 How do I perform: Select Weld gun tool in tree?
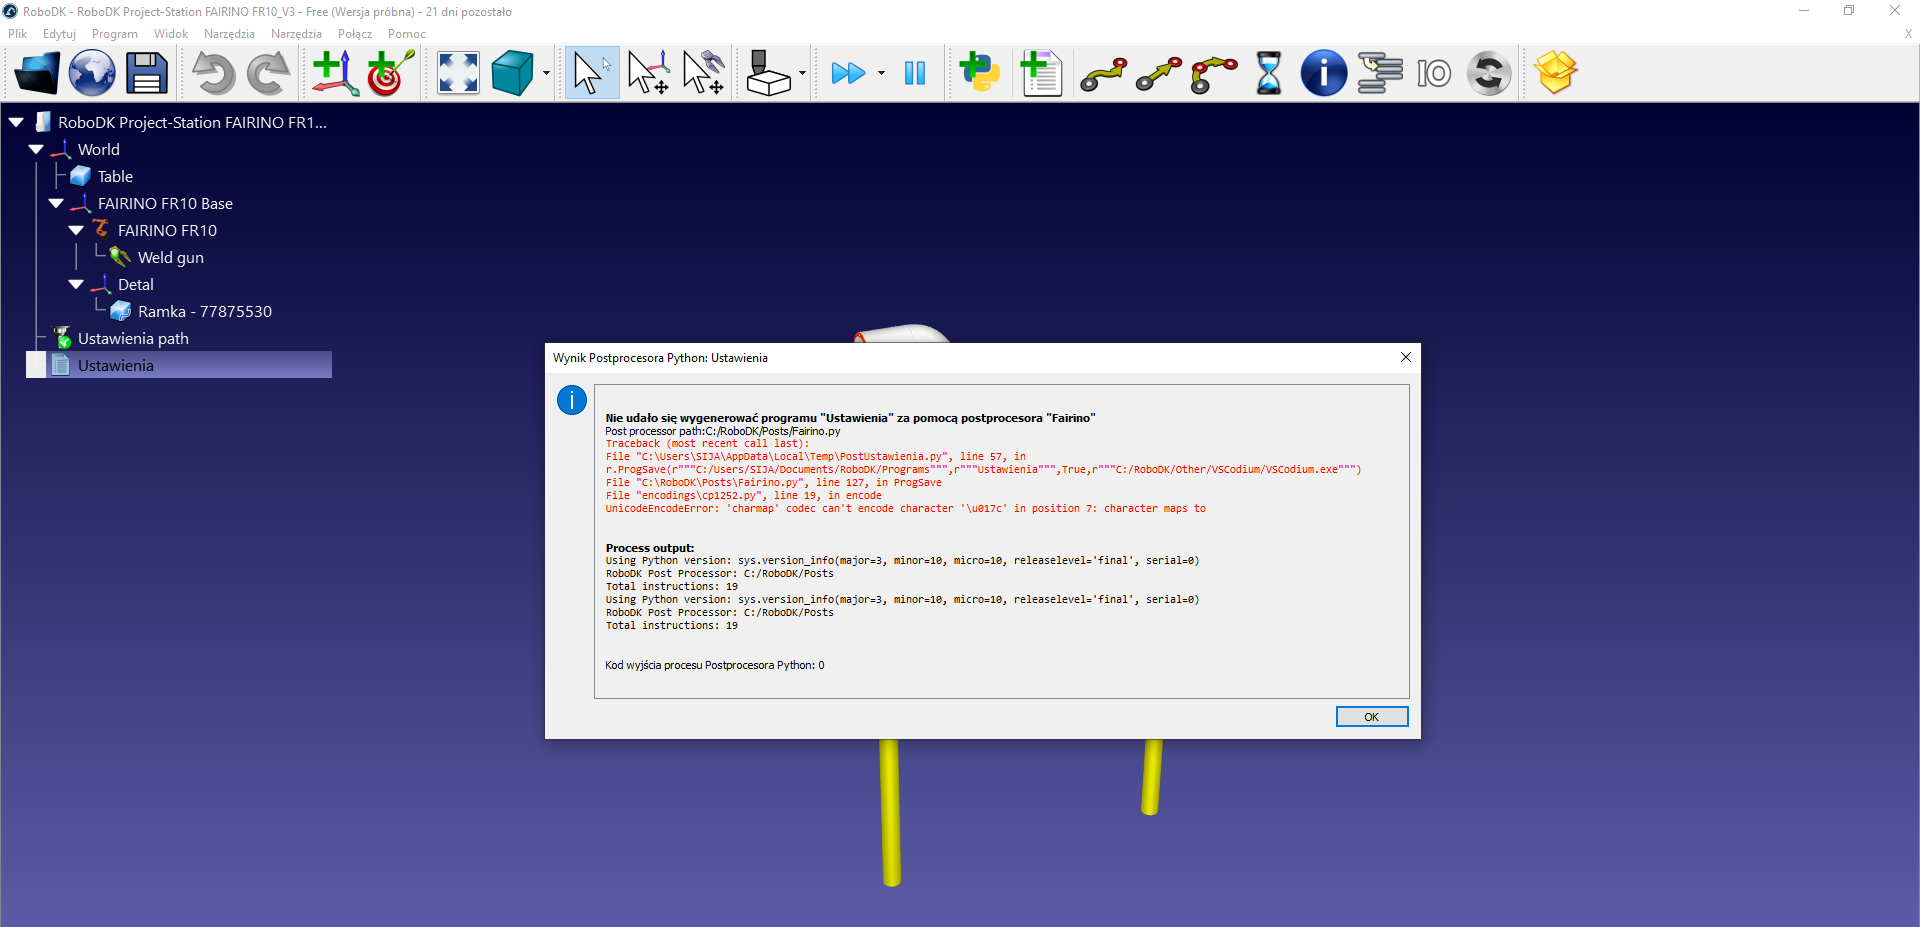pyautogui.click(x=170, y=258)
